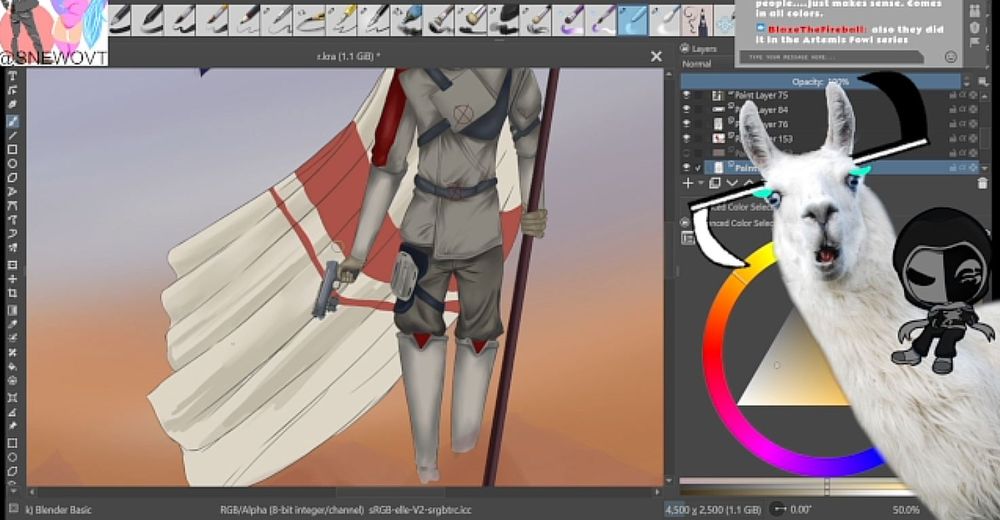Choose the yellow ink pen brush preset
Viewport: 1000px width, 520px height.
[x=341, y=20]
